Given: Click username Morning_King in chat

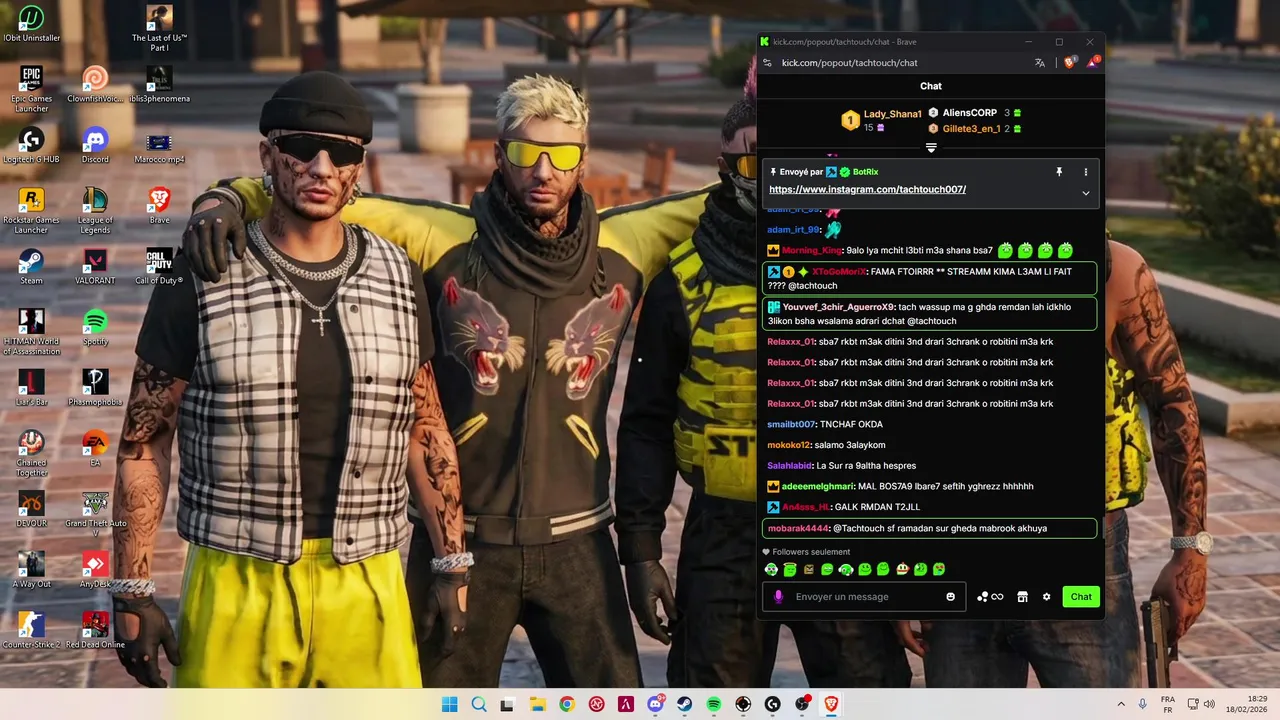Looking at the screenshot, I should point(812,250).
